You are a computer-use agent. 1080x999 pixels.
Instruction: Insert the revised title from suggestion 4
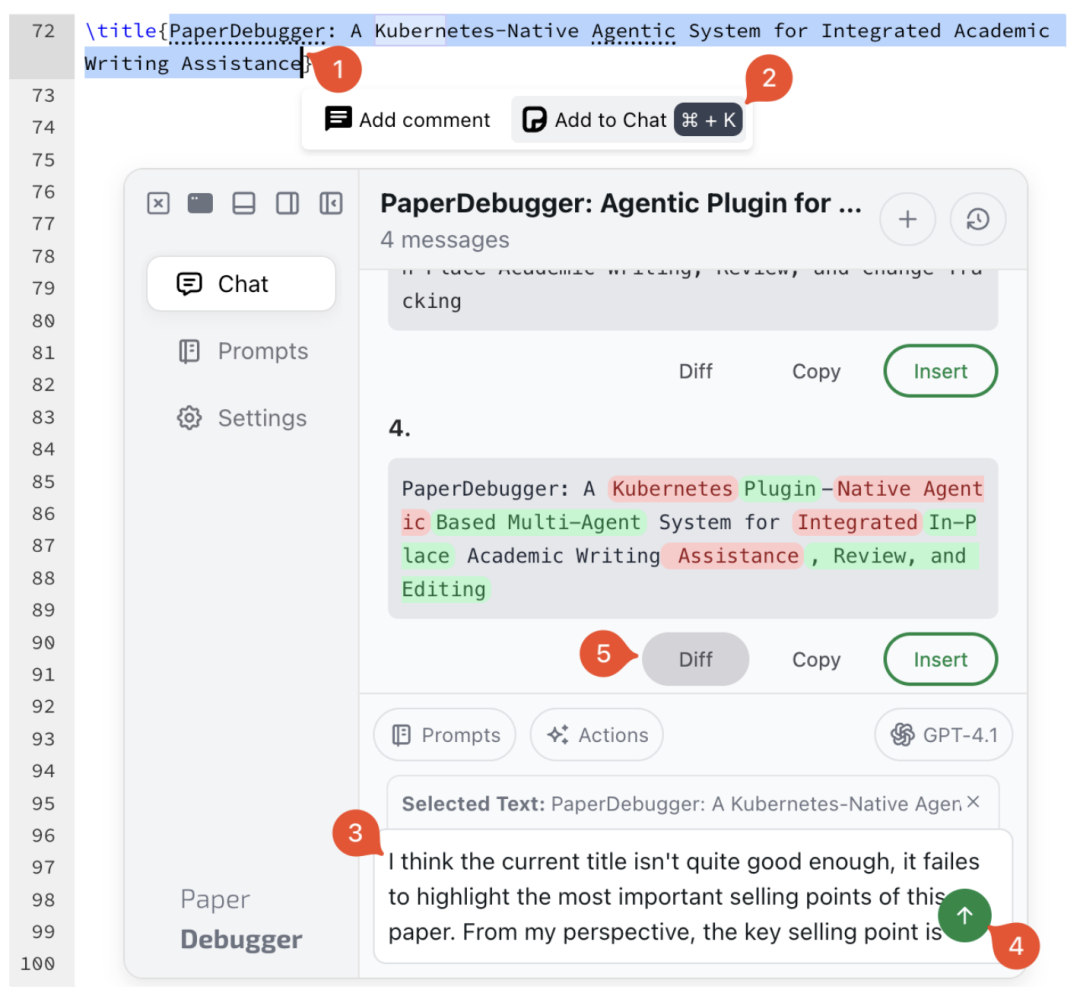pos(940,659)
